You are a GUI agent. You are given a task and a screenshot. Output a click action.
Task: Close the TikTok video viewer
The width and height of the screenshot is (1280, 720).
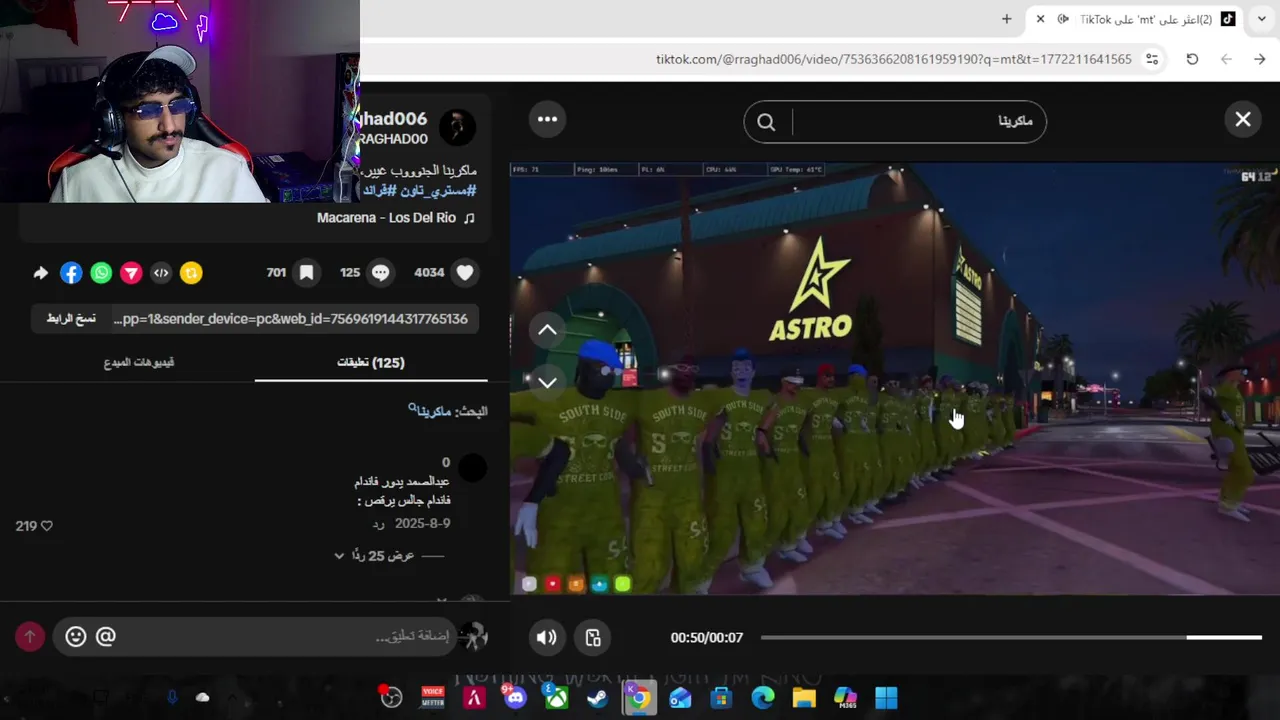tap(1243, 119)
